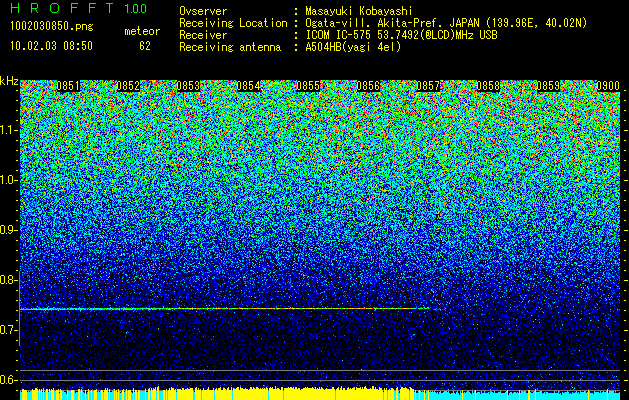Click the date stamp 10.02.03 08:50
629x400 pixels.
(51, 46)
